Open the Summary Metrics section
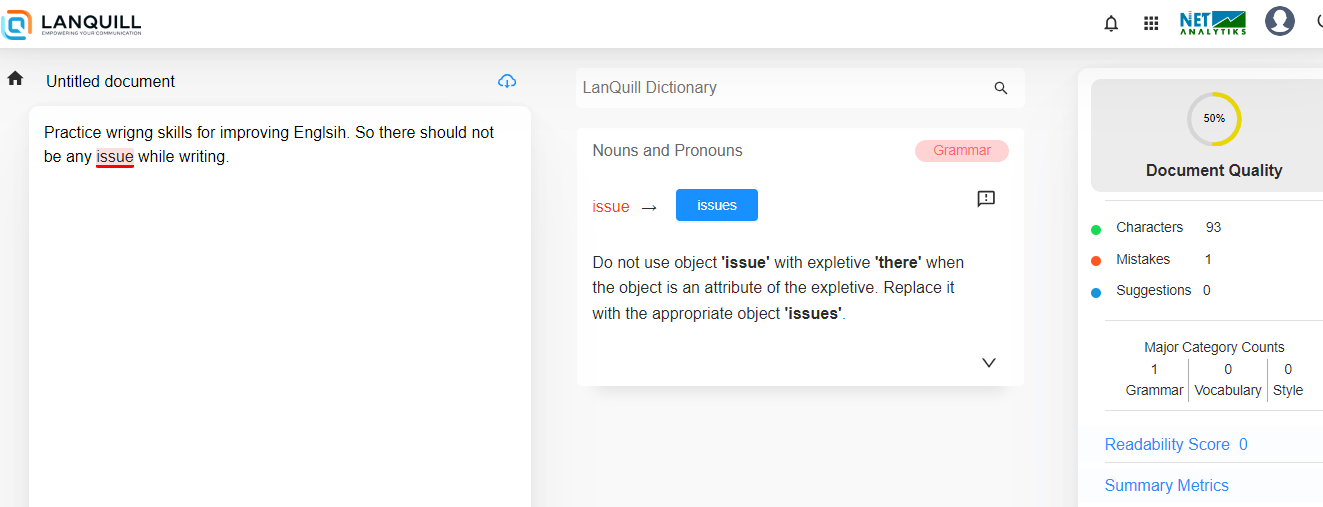Screen dimensions: 1323x507 pos(1166,485)
